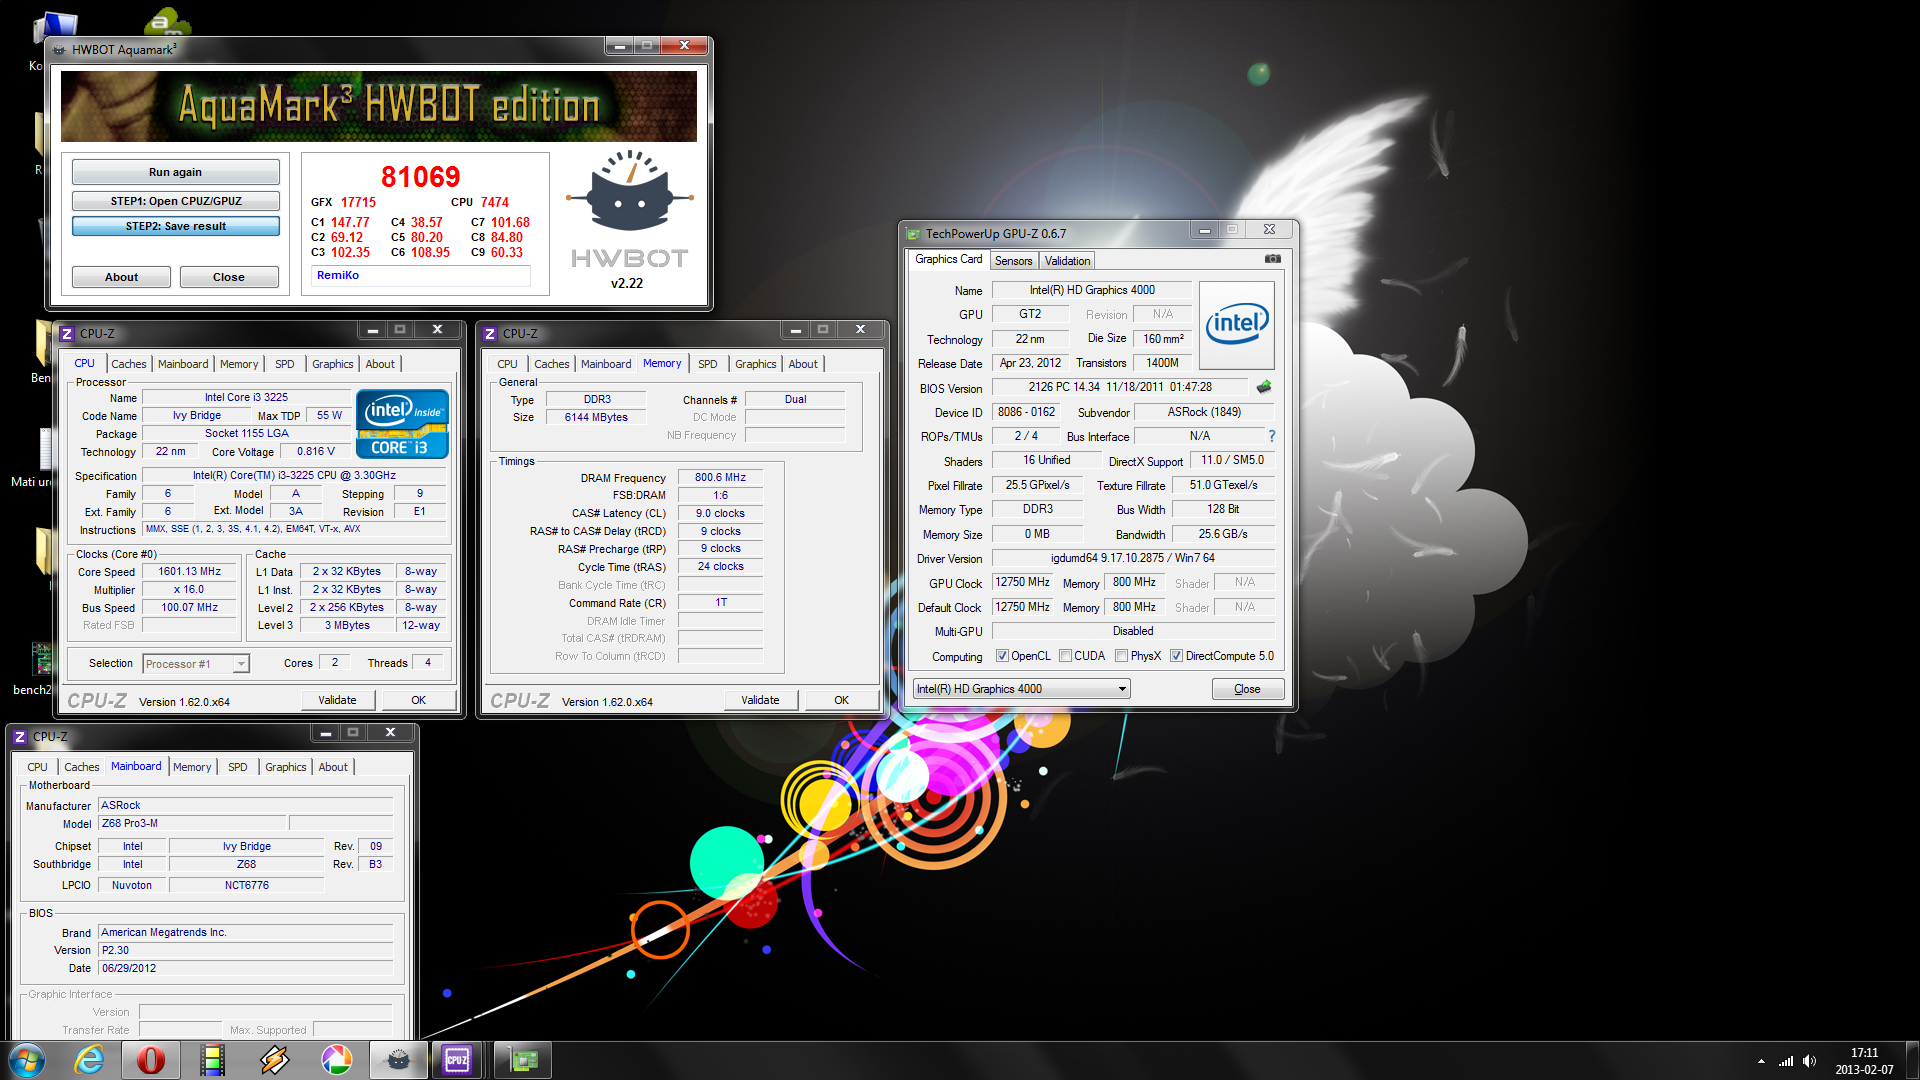Image resolution: width=1920 pixels, height=1080 pixels.
Task: Click the DRAM Frequency value 800.6 MHz
Action: click(720, 478)
